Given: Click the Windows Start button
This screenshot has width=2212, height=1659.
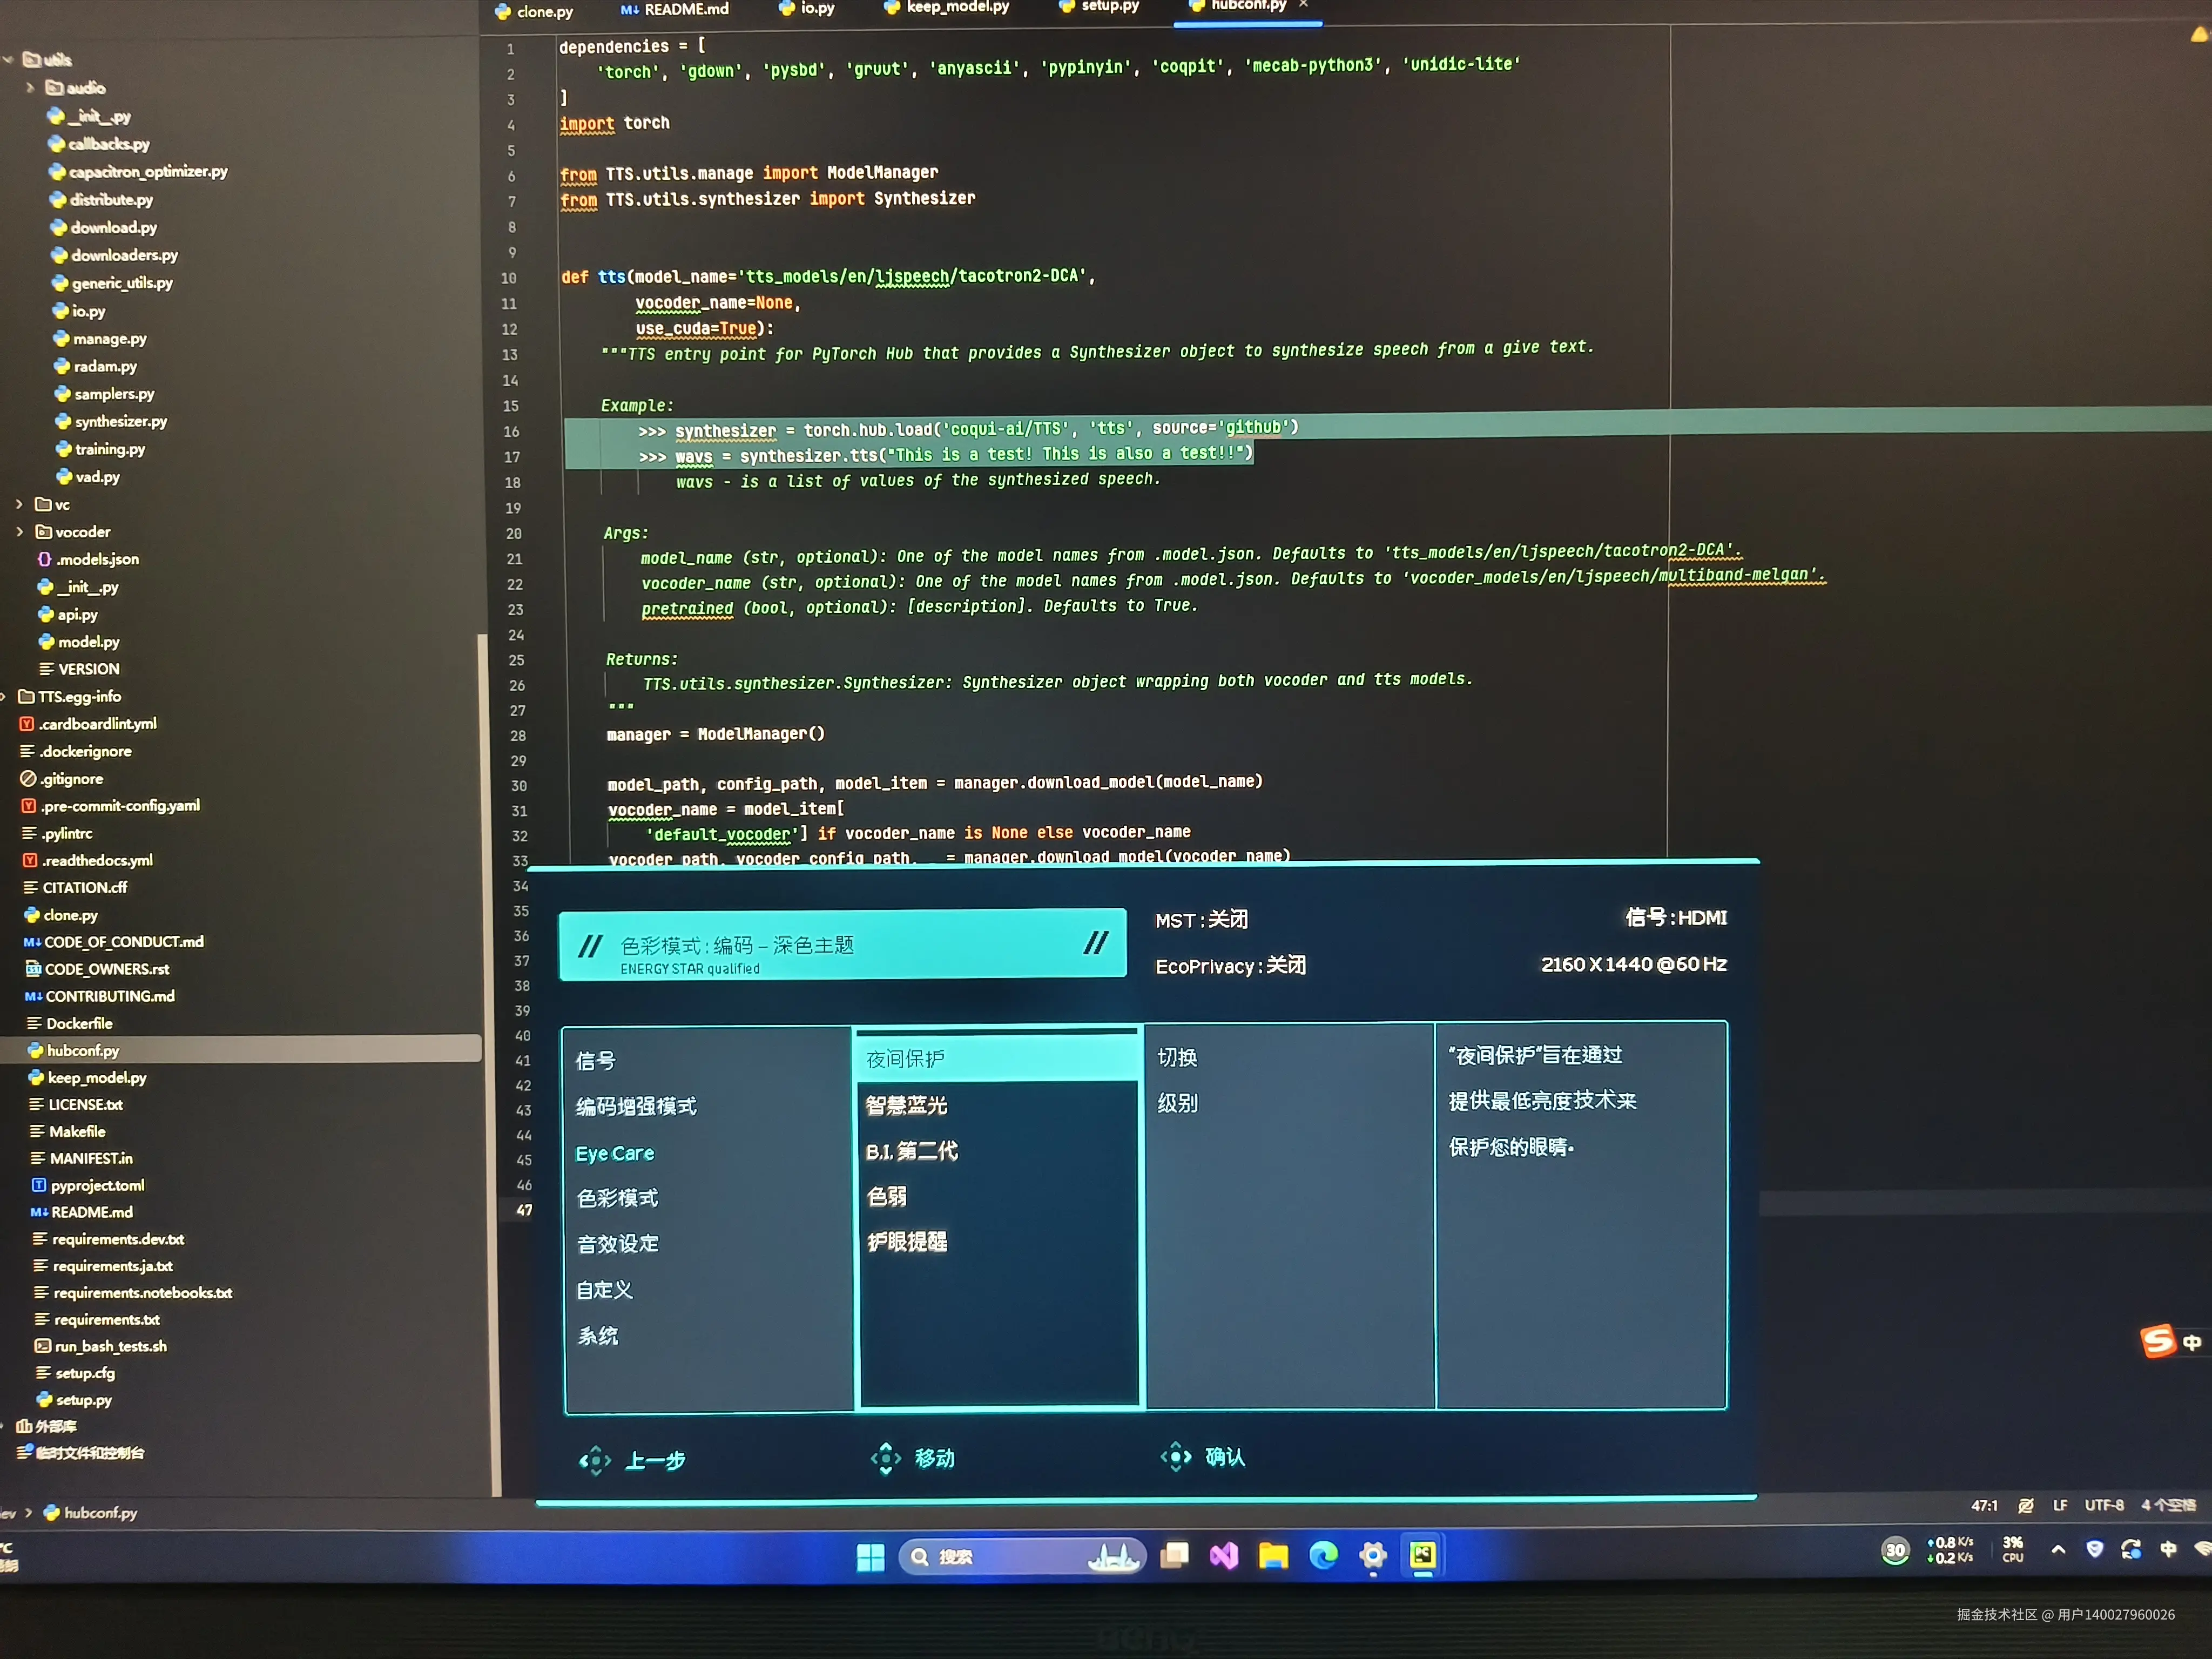Looking at the screenshot, I should point(870,1557).
